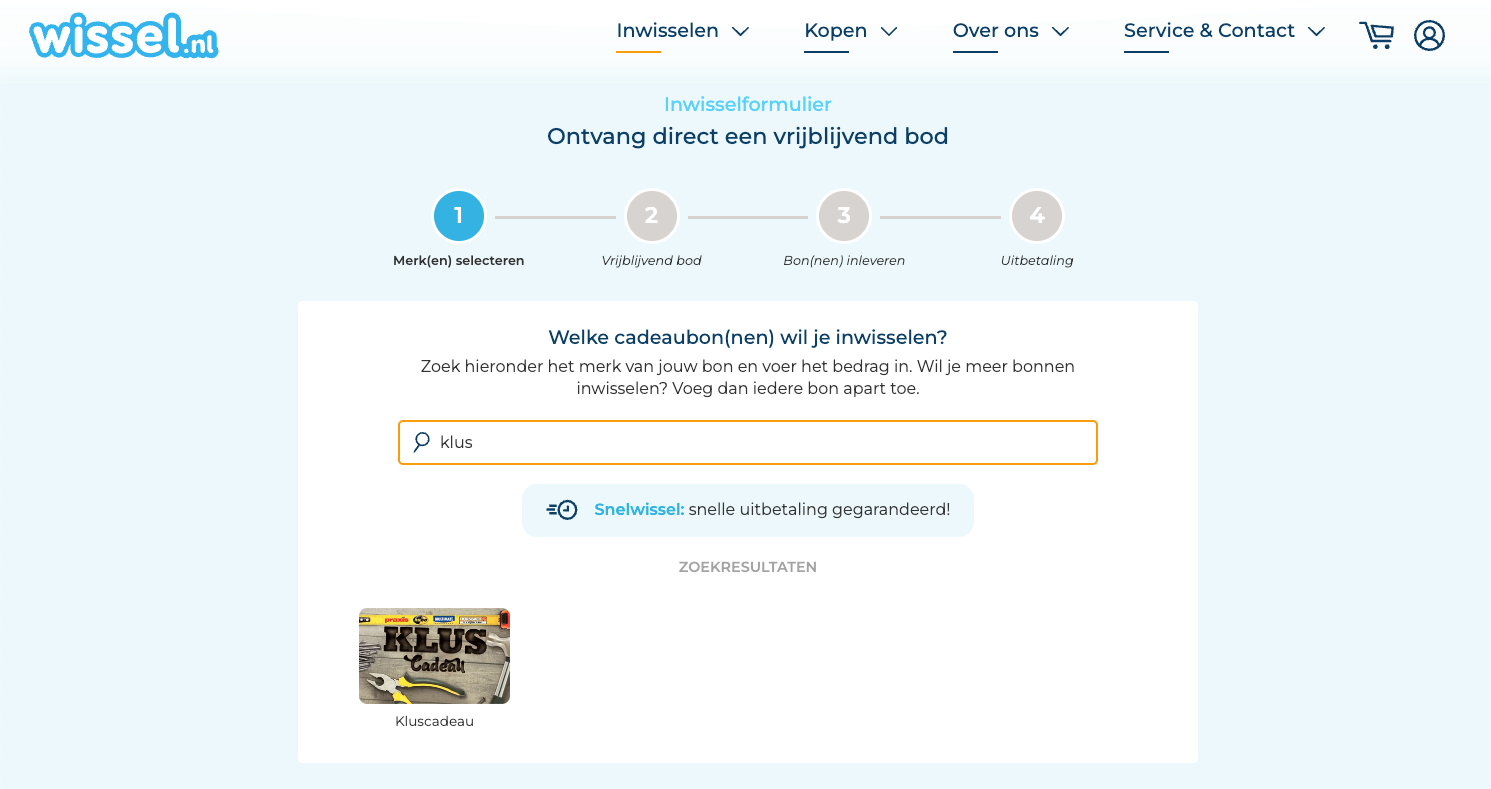Select step 4 Uitbetaling circle
The width and height of the screenshot is (1491, 789).
(1037, 216)
